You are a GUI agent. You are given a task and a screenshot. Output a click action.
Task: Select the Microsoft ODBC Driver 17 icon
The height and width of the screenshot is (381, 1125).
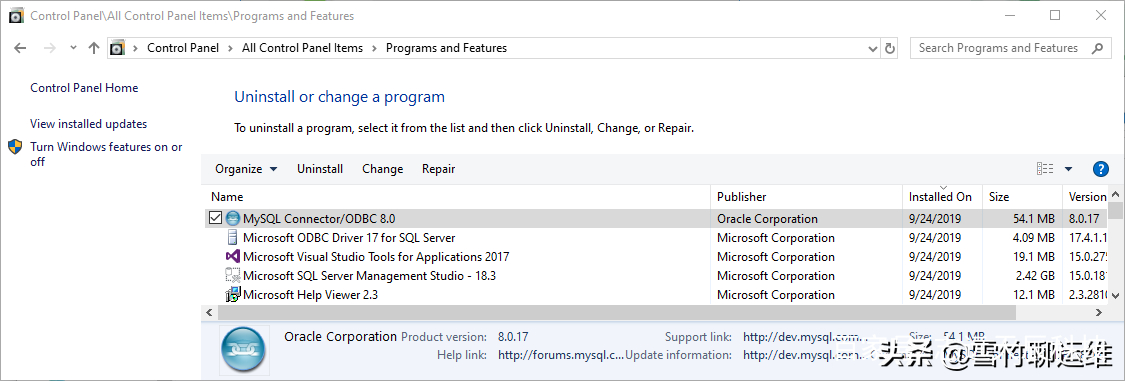[x=232, y=237]
